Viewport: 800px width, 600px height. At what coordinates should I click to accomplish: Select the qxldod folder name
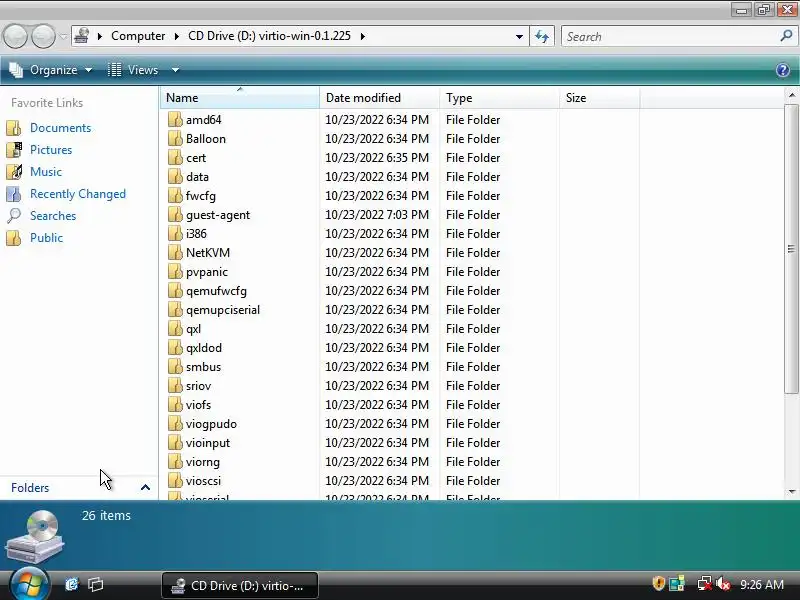[204, 347]
